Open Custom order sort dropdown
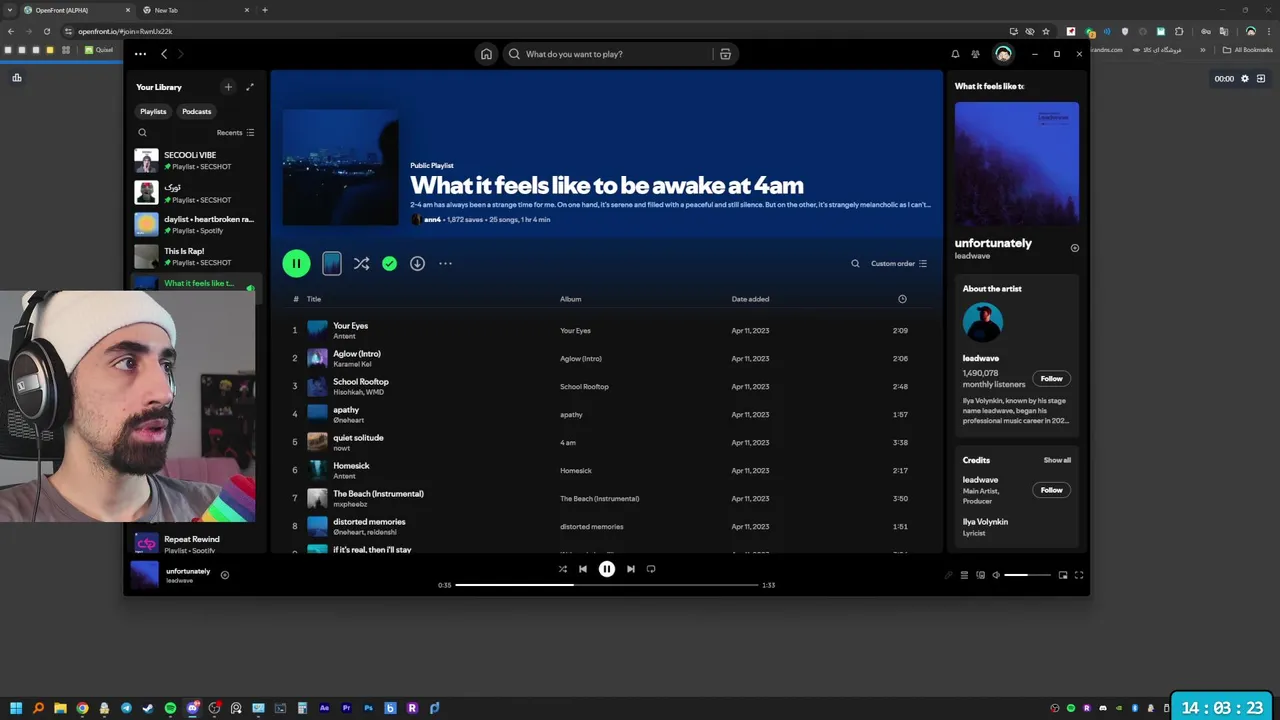Image resolution: width=1280 pixels, height=720 pixels. coord(899,263)
